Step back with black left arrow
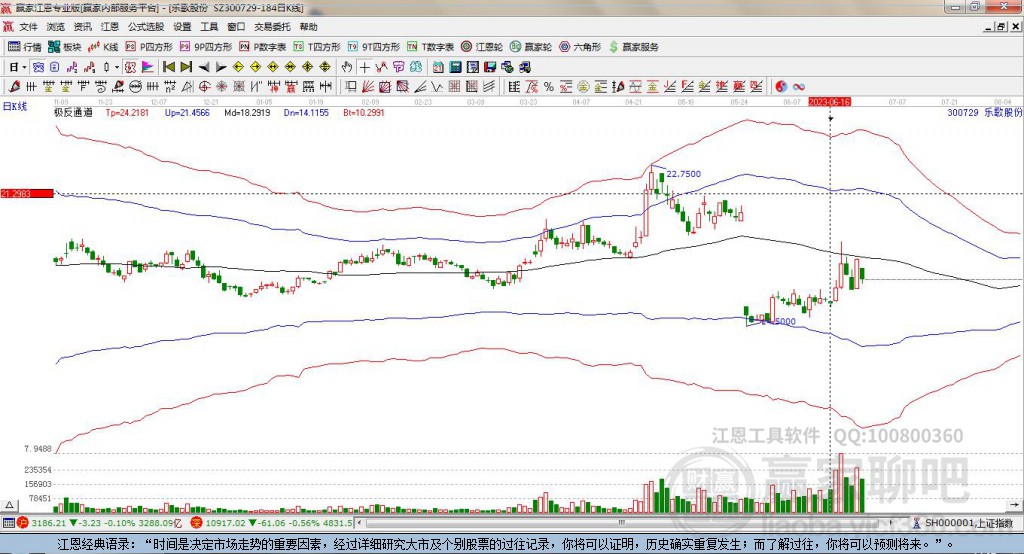 coord(204,67)
